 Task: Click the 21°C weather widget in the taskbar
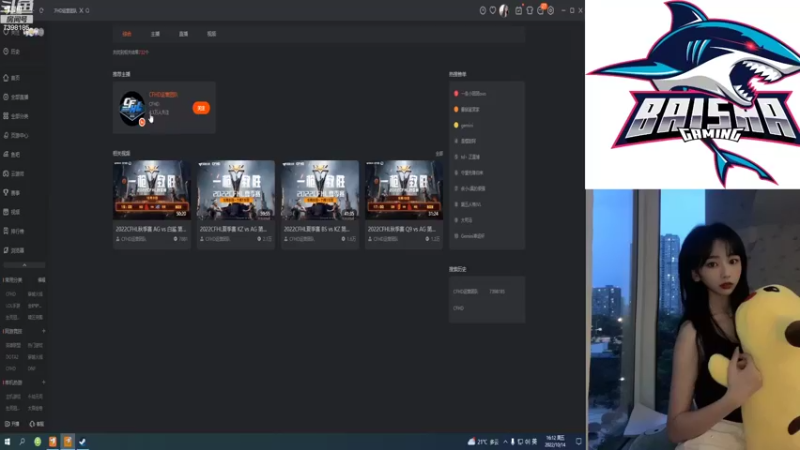483,442
